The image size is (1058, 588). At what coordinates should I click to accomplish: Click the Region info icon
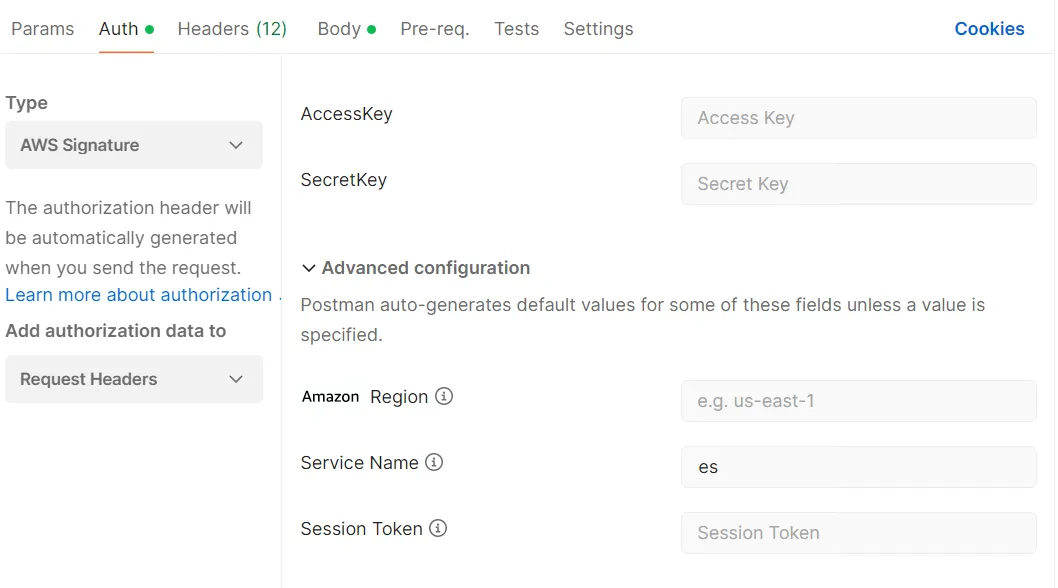coord(444,396)
